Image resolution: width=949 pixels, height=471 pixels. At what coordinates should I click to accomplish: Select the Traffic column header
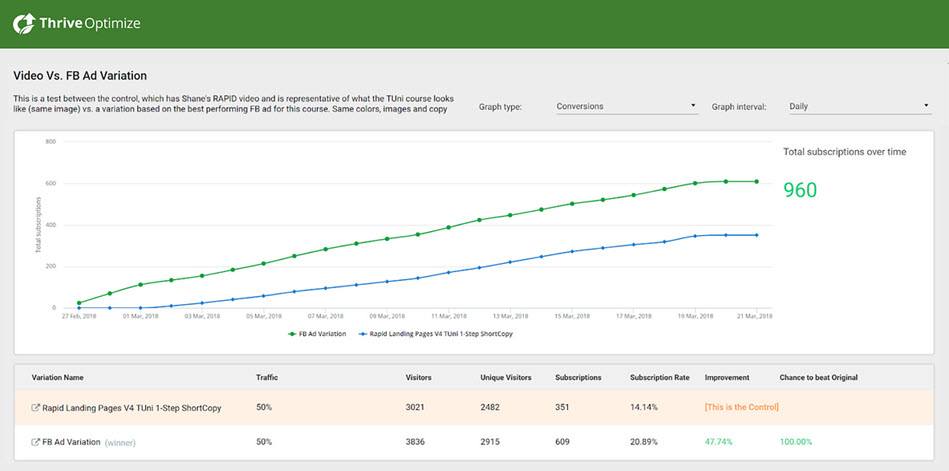tap(267, 378)
